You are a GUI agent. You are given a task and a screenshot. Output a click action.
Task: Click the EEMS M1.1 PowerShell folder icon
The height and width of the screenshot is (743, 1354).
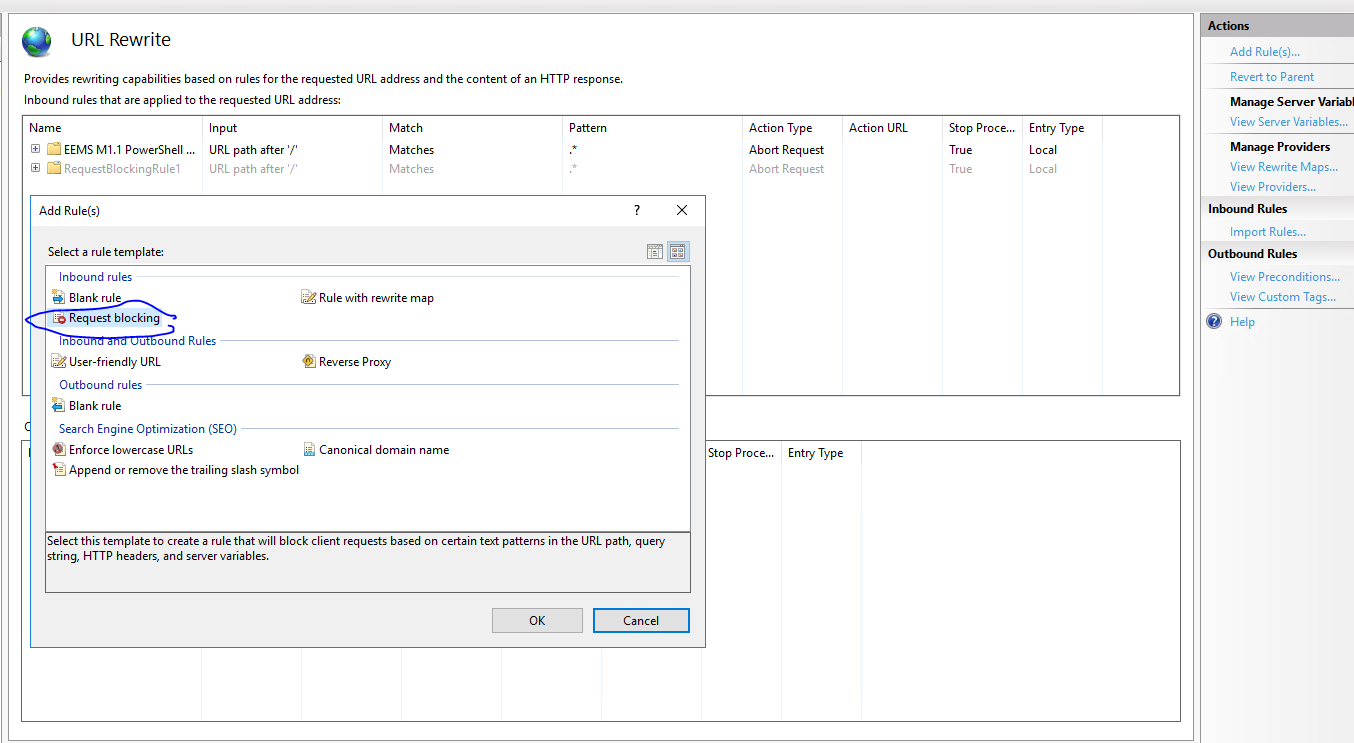[54, 150]
